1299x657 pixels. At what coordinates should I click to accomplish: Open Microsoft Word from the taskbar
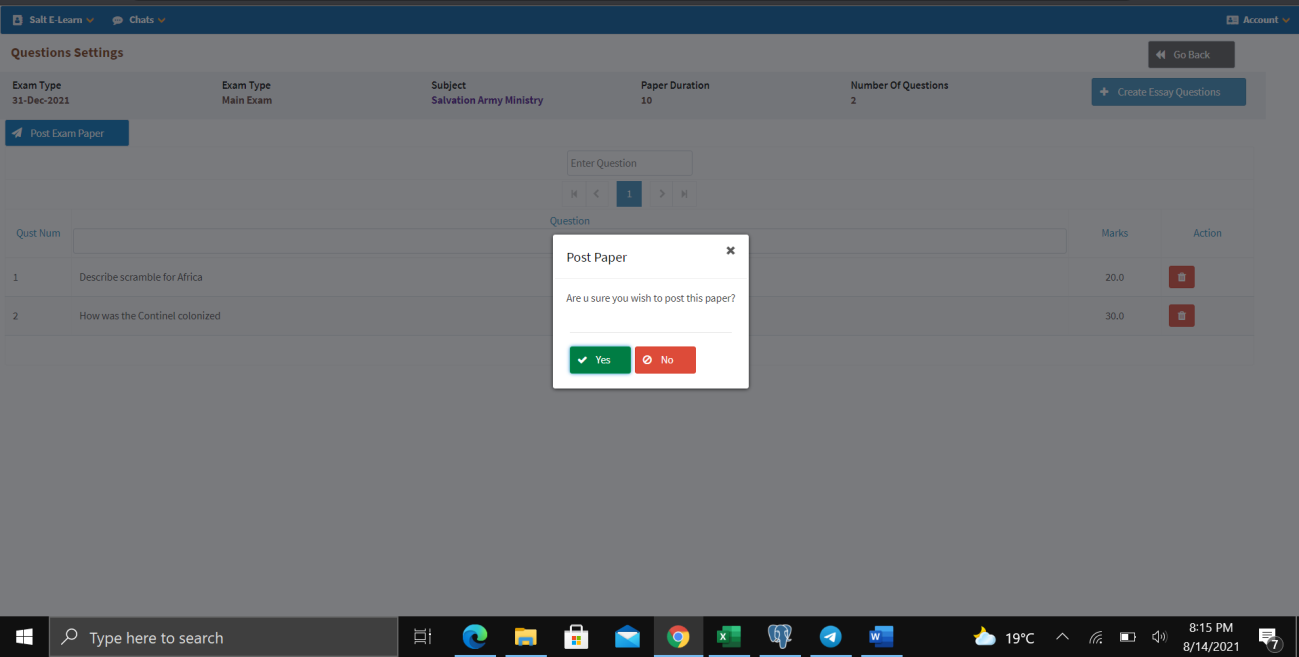pos(879,636)
